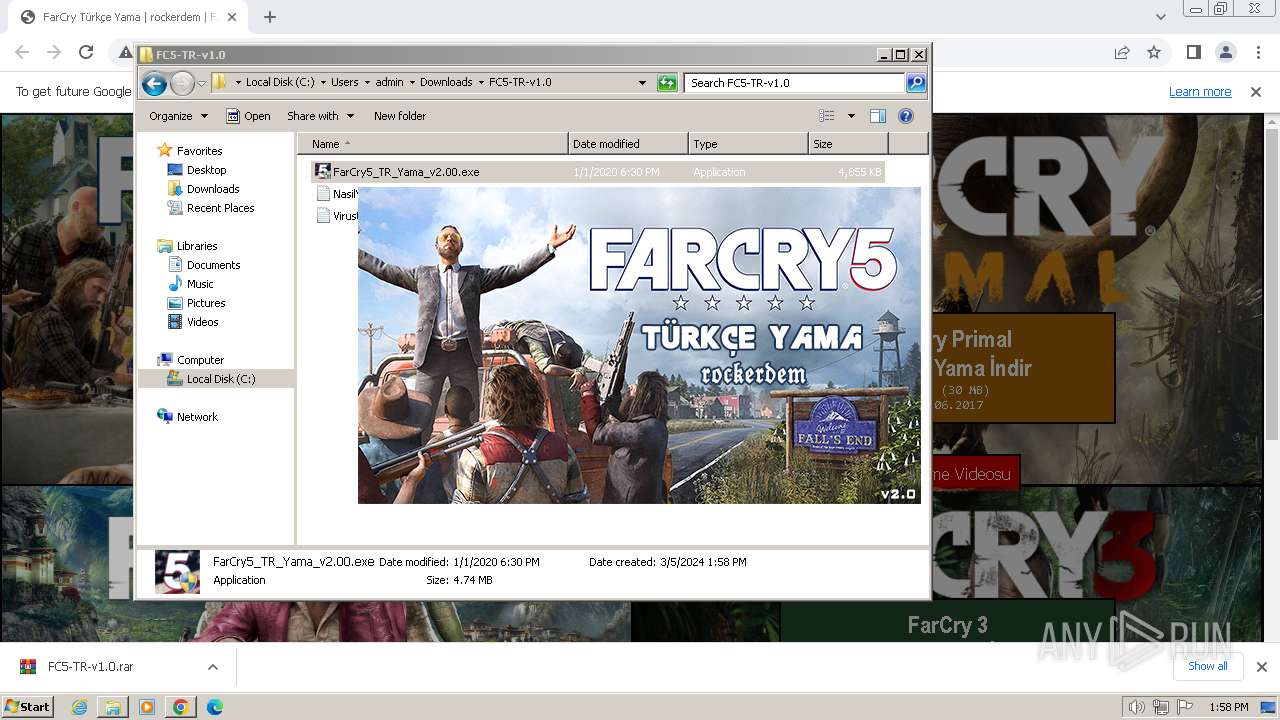Bookmark this page with star icon
This screenshot has height=720, width=1280.
[1154, 53]
